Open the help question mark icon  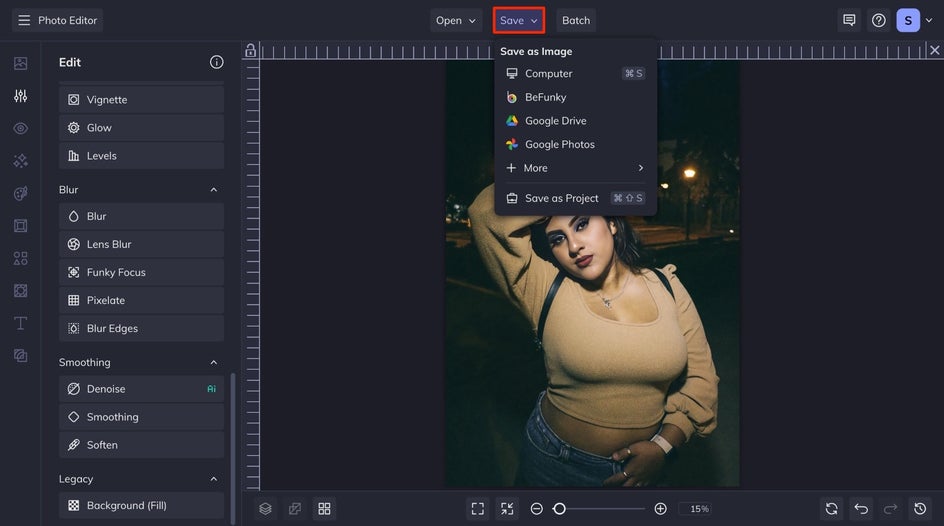tap(878, 20)
